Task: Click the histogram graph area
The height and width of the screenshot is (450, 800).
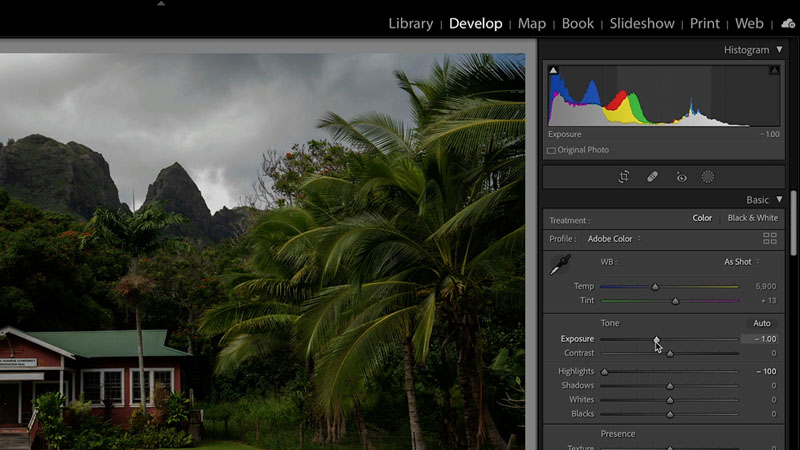Action: 664,95
